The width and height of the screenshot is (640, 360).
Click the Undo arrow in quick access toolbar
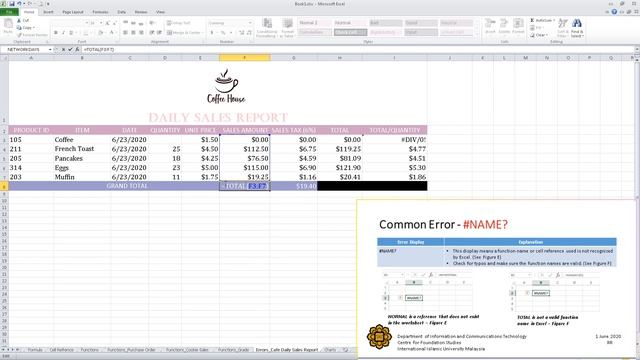[x=19, y=4]
